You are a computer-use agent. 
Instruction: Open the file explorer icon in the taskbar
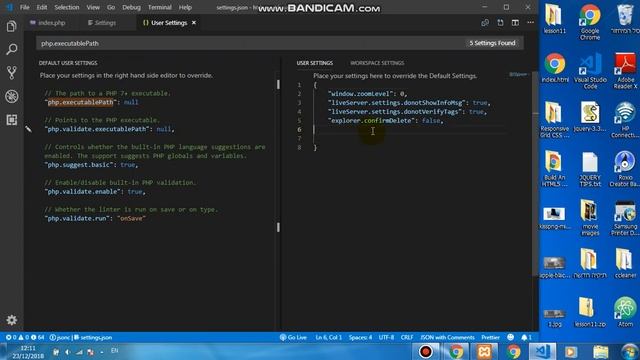tap(600, 351)
